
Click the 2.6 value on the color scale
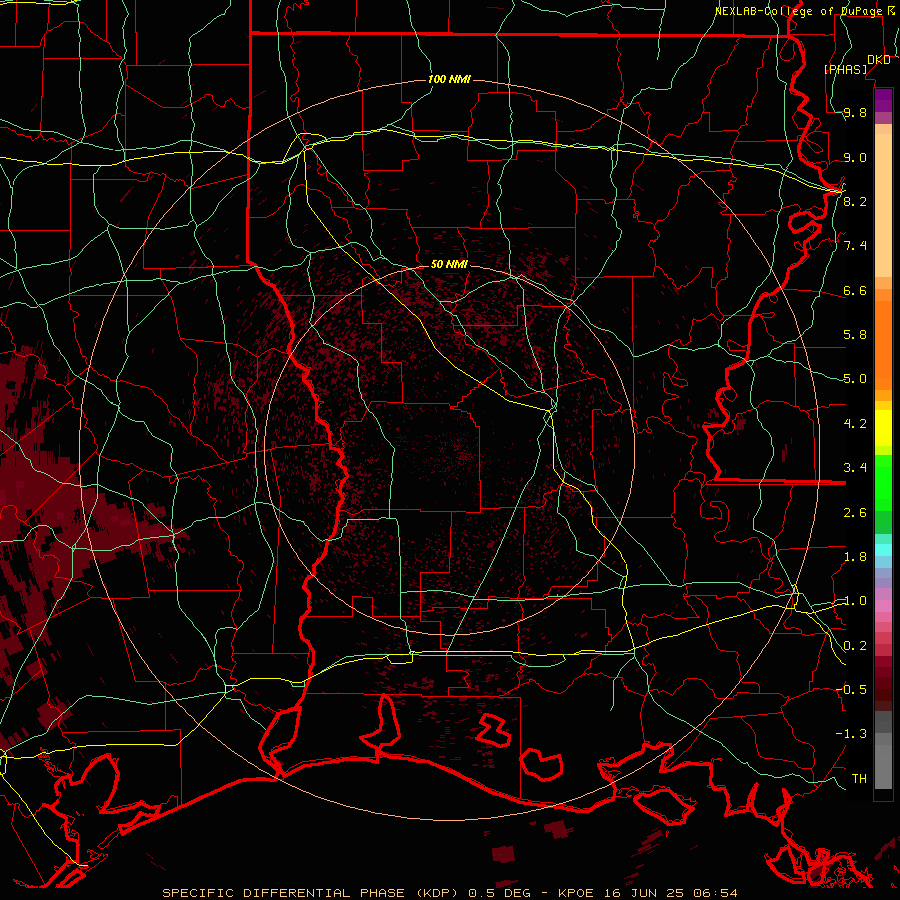tap(855, 513)
